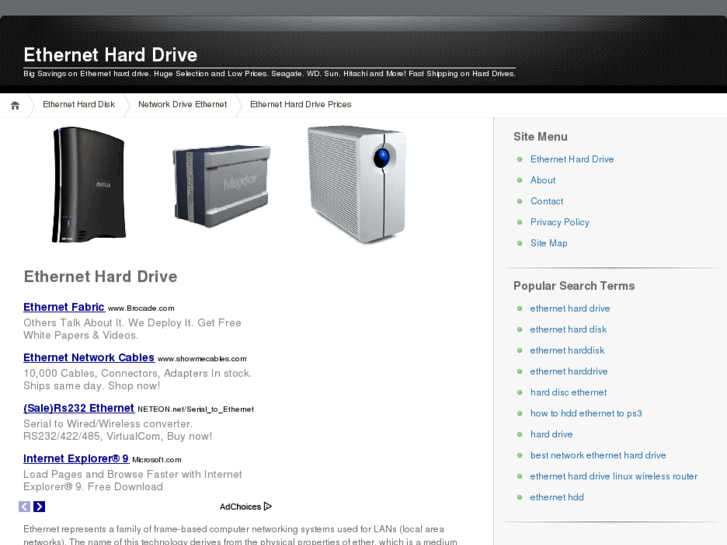The width and height of the screenshot is (727, 545).
Task: Open the (Sale)Rs232 Ethernet ad link
Action: coord(79,408)
